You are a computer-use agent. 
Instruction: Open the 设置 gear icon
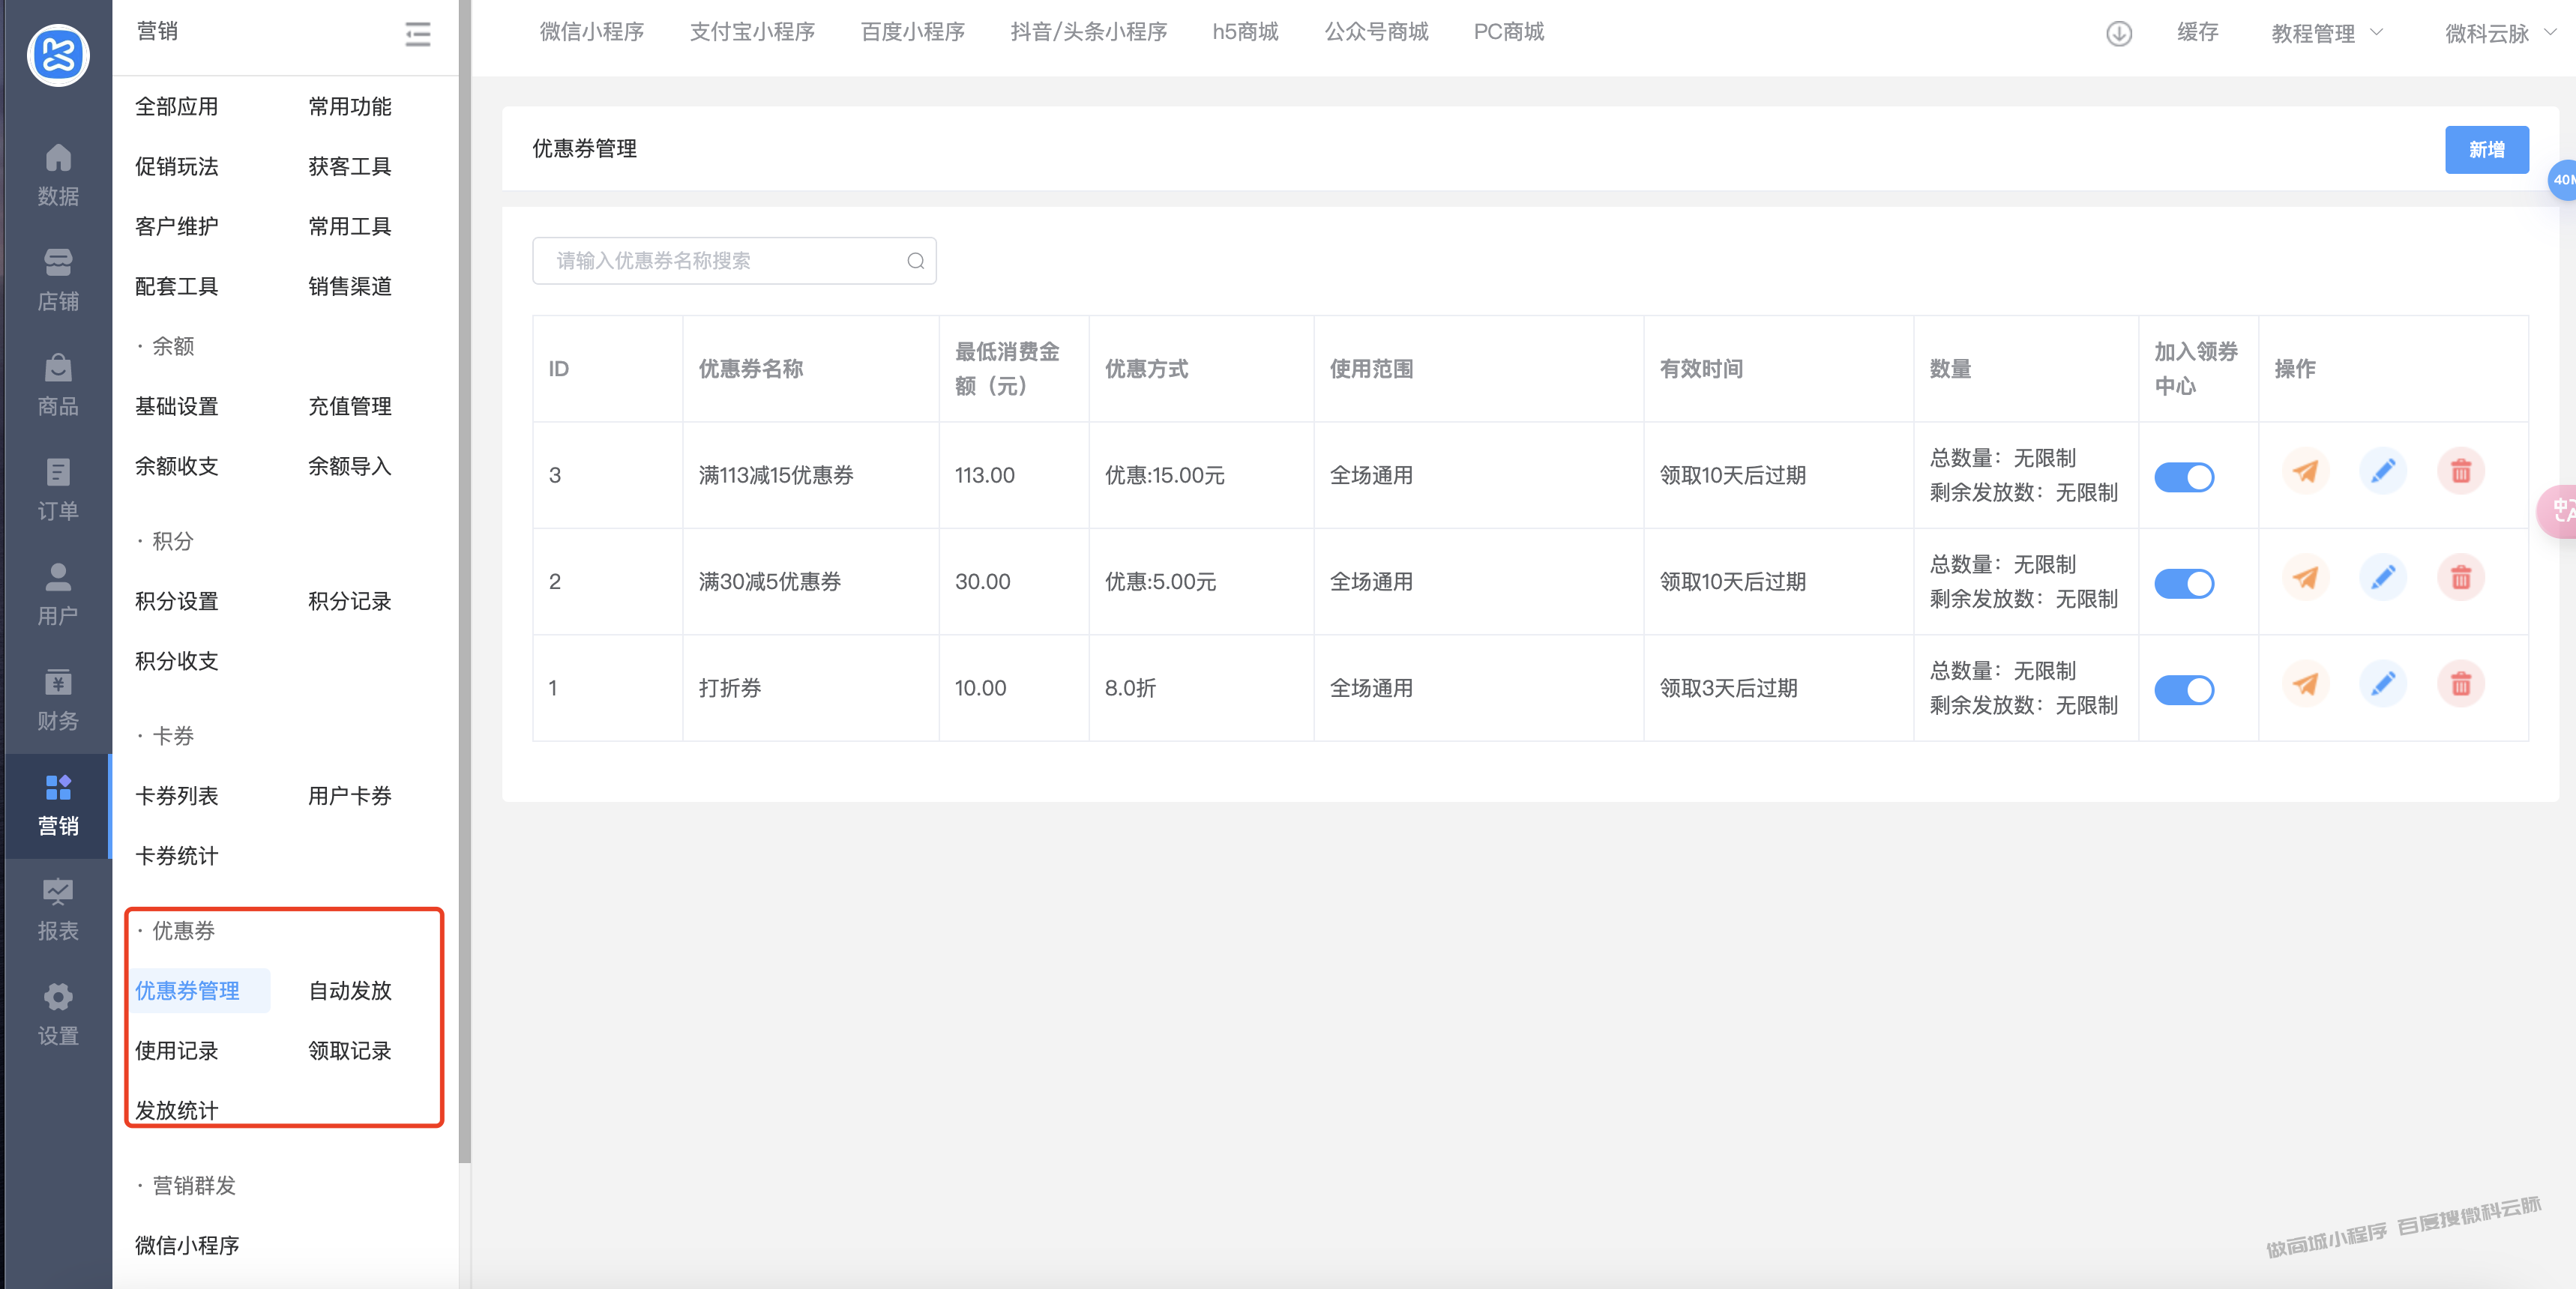pos(58,996)
